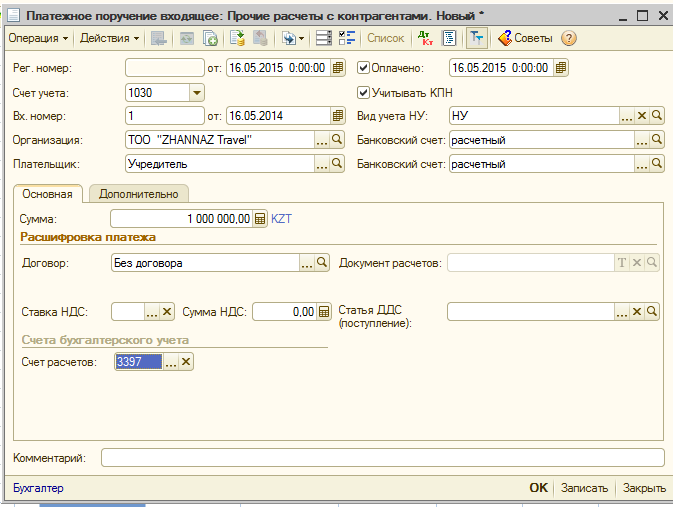Click the KZT currency link
673x507 pixels.
tap(281, 219)
